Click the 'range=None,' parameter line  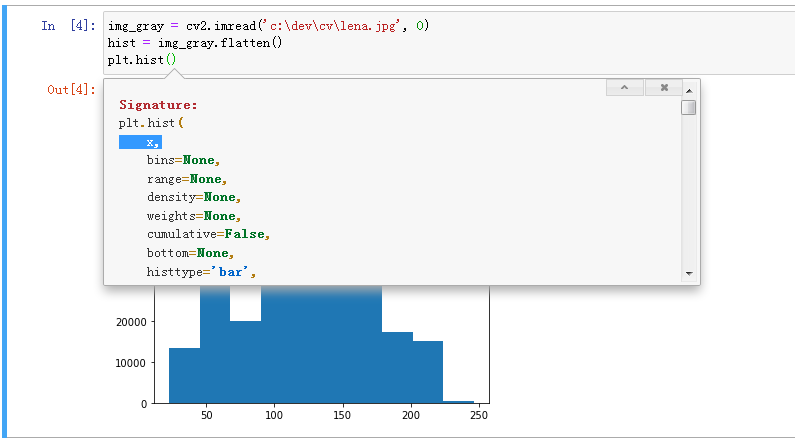click(187, 179)
